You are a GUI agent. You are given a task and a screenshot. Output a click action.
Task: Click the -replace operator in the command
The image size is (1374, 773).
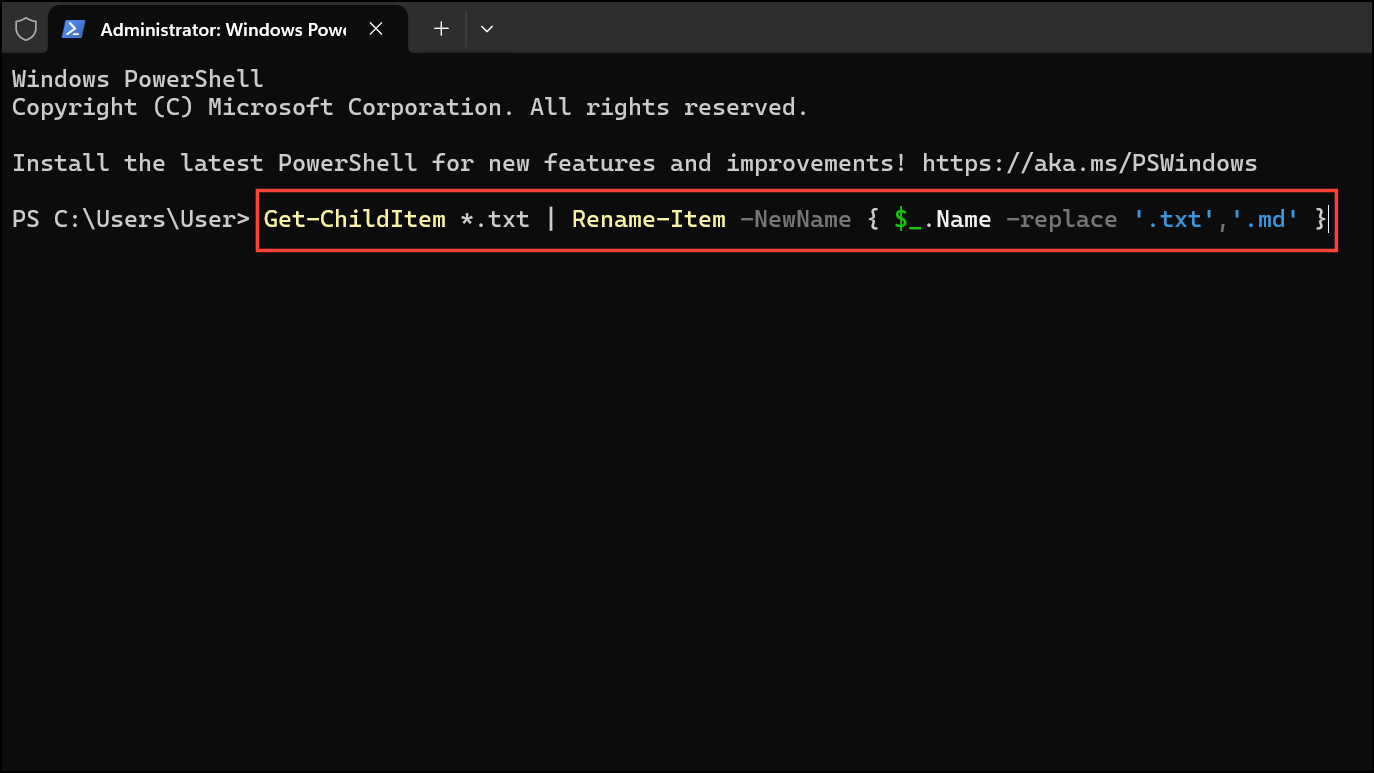click(x=1062, y=219)
